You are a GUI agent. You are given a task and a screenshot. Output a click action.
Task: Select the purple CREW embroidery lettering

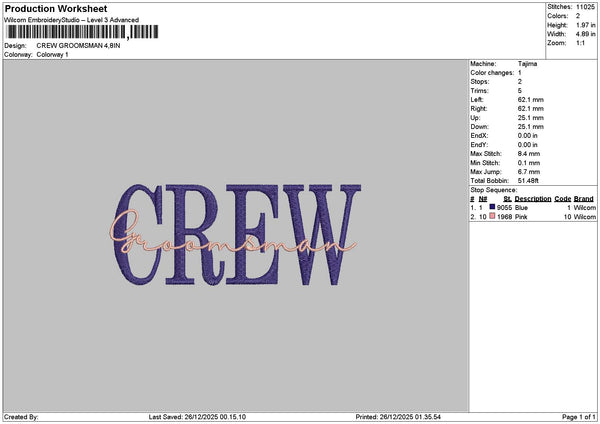click(x=237, y=235)
